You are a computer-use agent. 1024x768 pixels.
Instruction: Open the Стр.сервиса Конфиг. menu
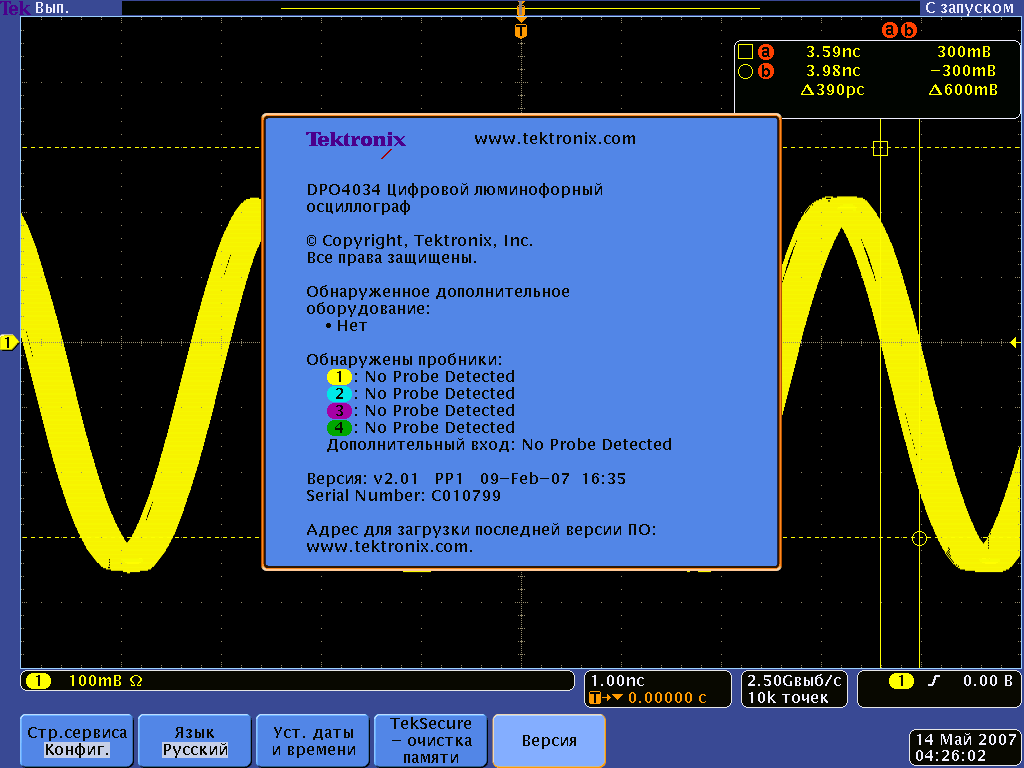pos(77,740)
